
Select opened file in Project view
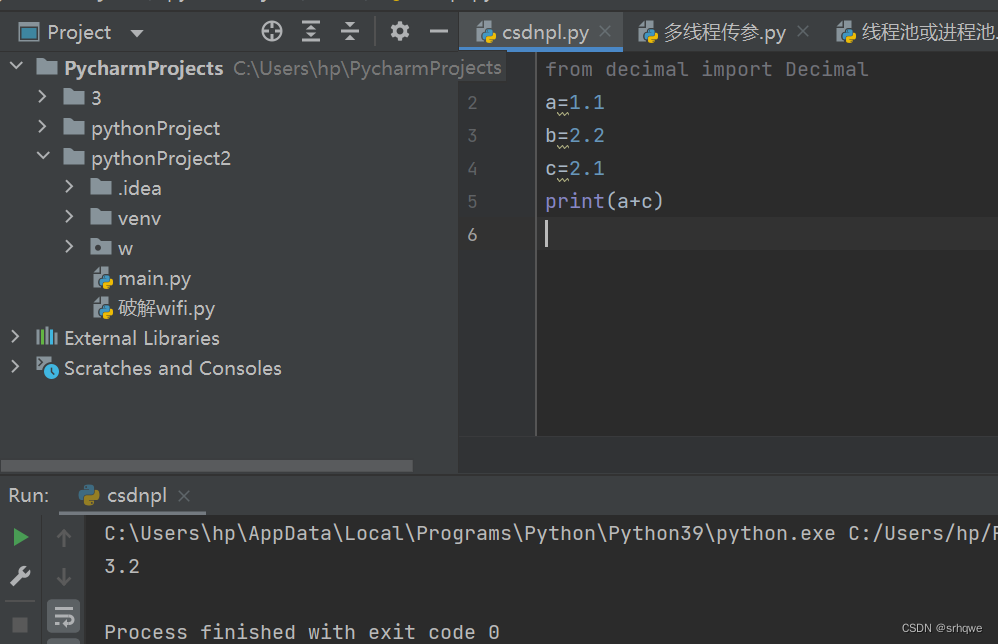[x=271, y=31]
